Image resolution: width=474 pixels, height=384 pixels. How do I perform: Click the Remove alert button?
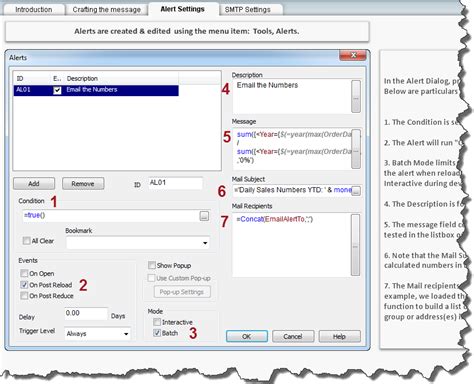coord(83,184)
